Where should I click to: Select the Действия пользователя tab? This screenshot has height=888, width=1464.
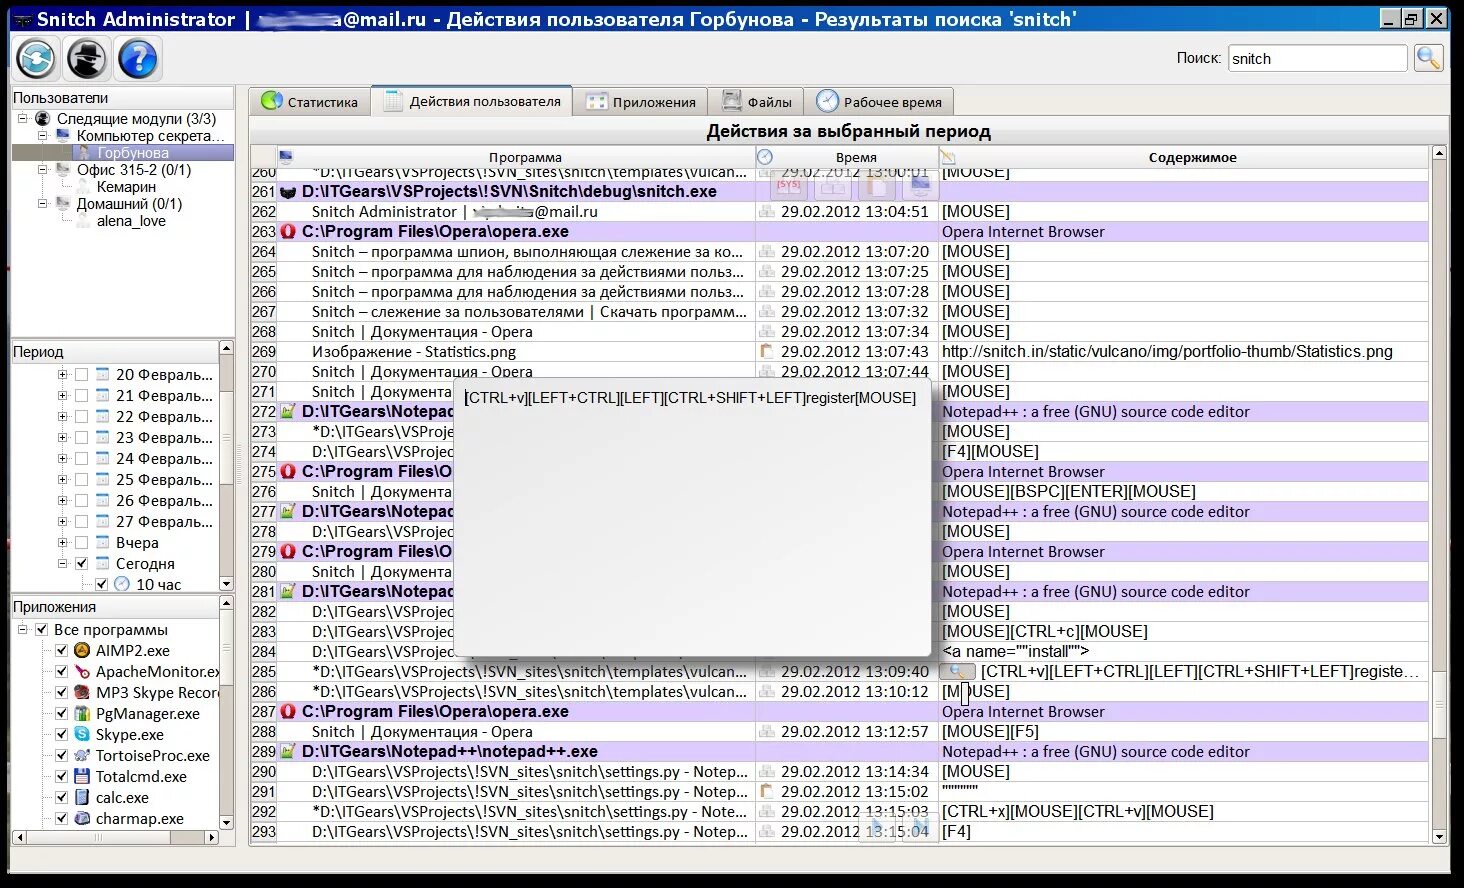click(472, 101)
